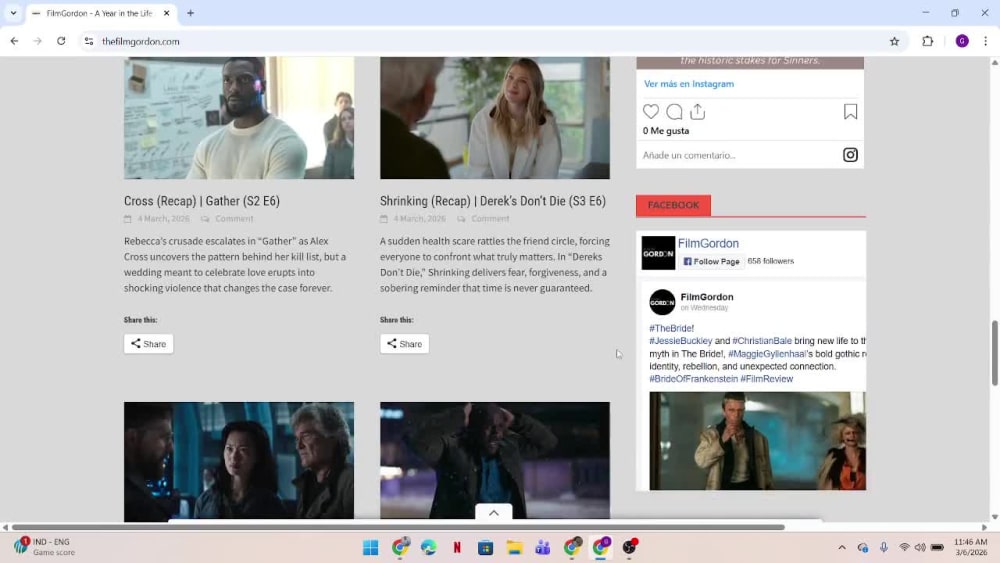Click Share button under Cross recap
Viewport: 1000px width, 563px height.
click(148, 344)
